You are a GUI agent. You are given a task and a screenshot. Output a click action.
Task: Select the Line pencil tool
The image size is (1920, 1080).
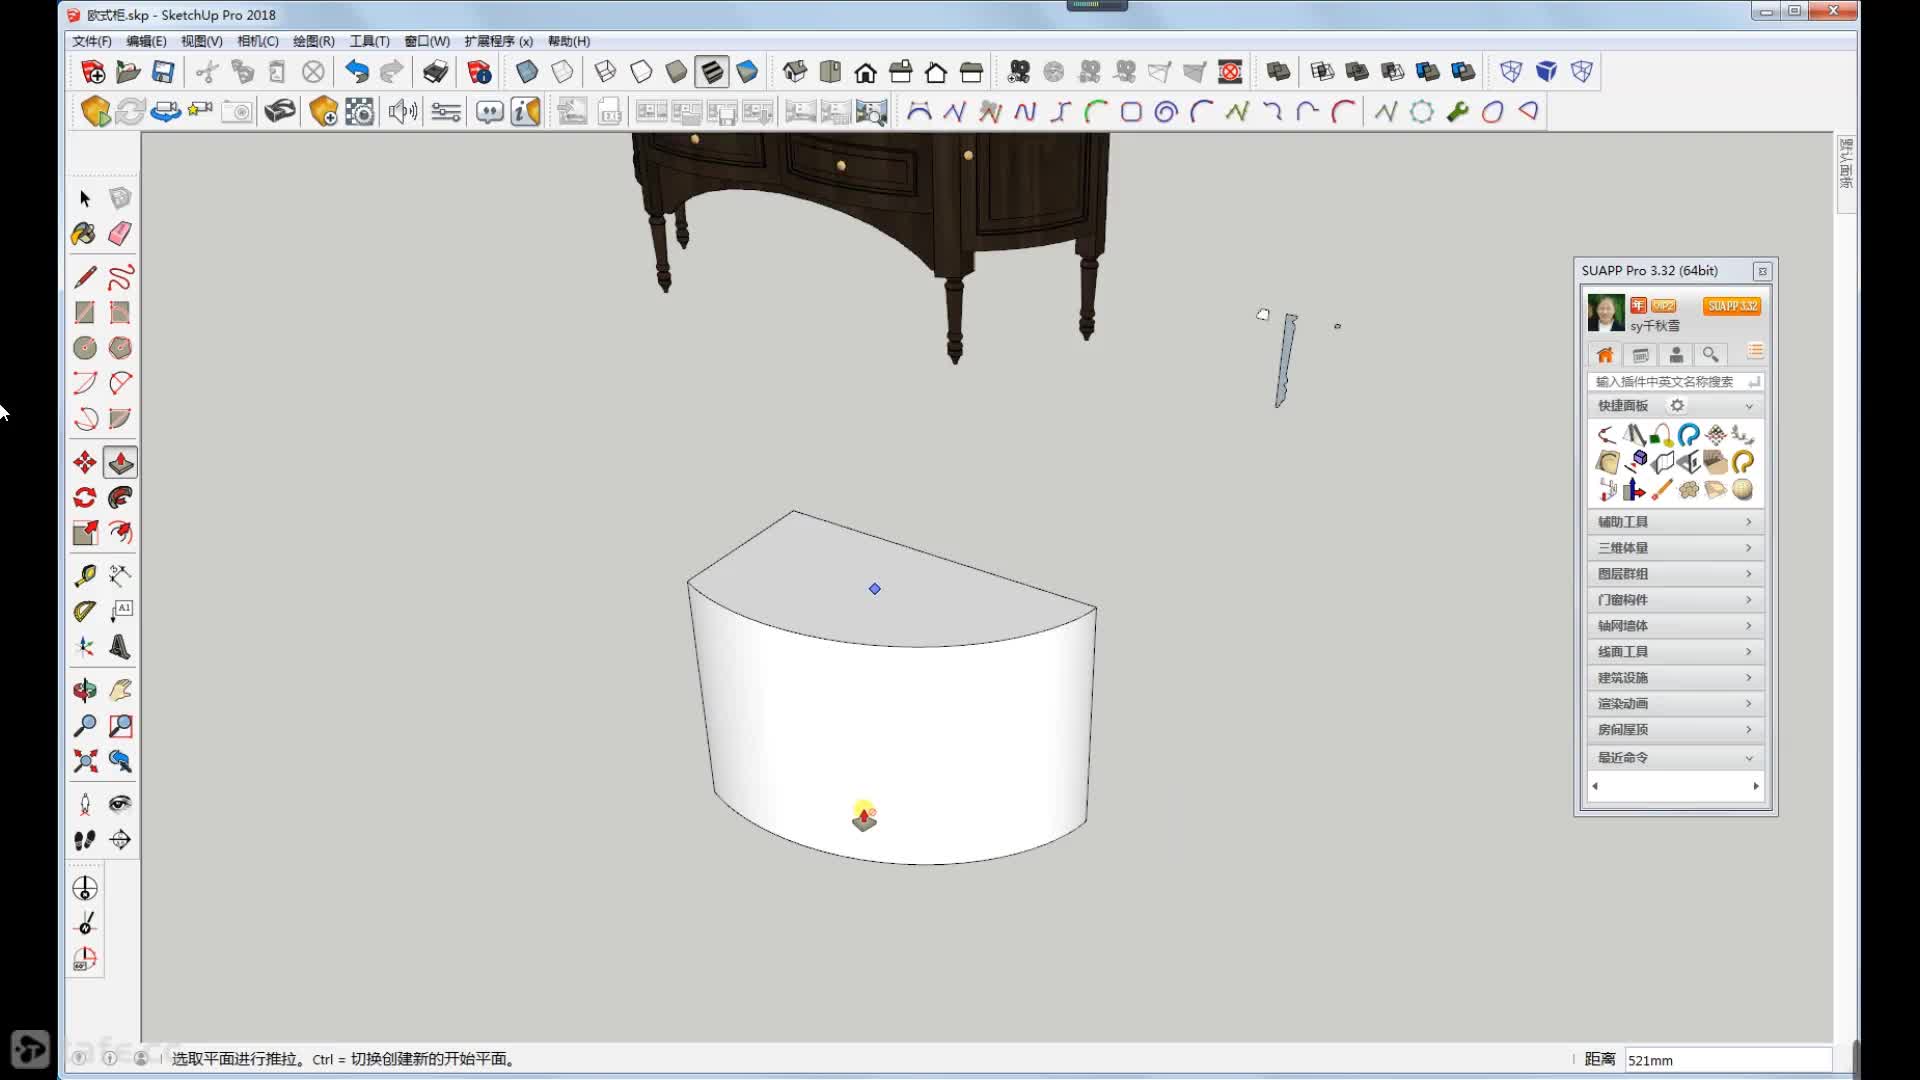pos(85,277)
